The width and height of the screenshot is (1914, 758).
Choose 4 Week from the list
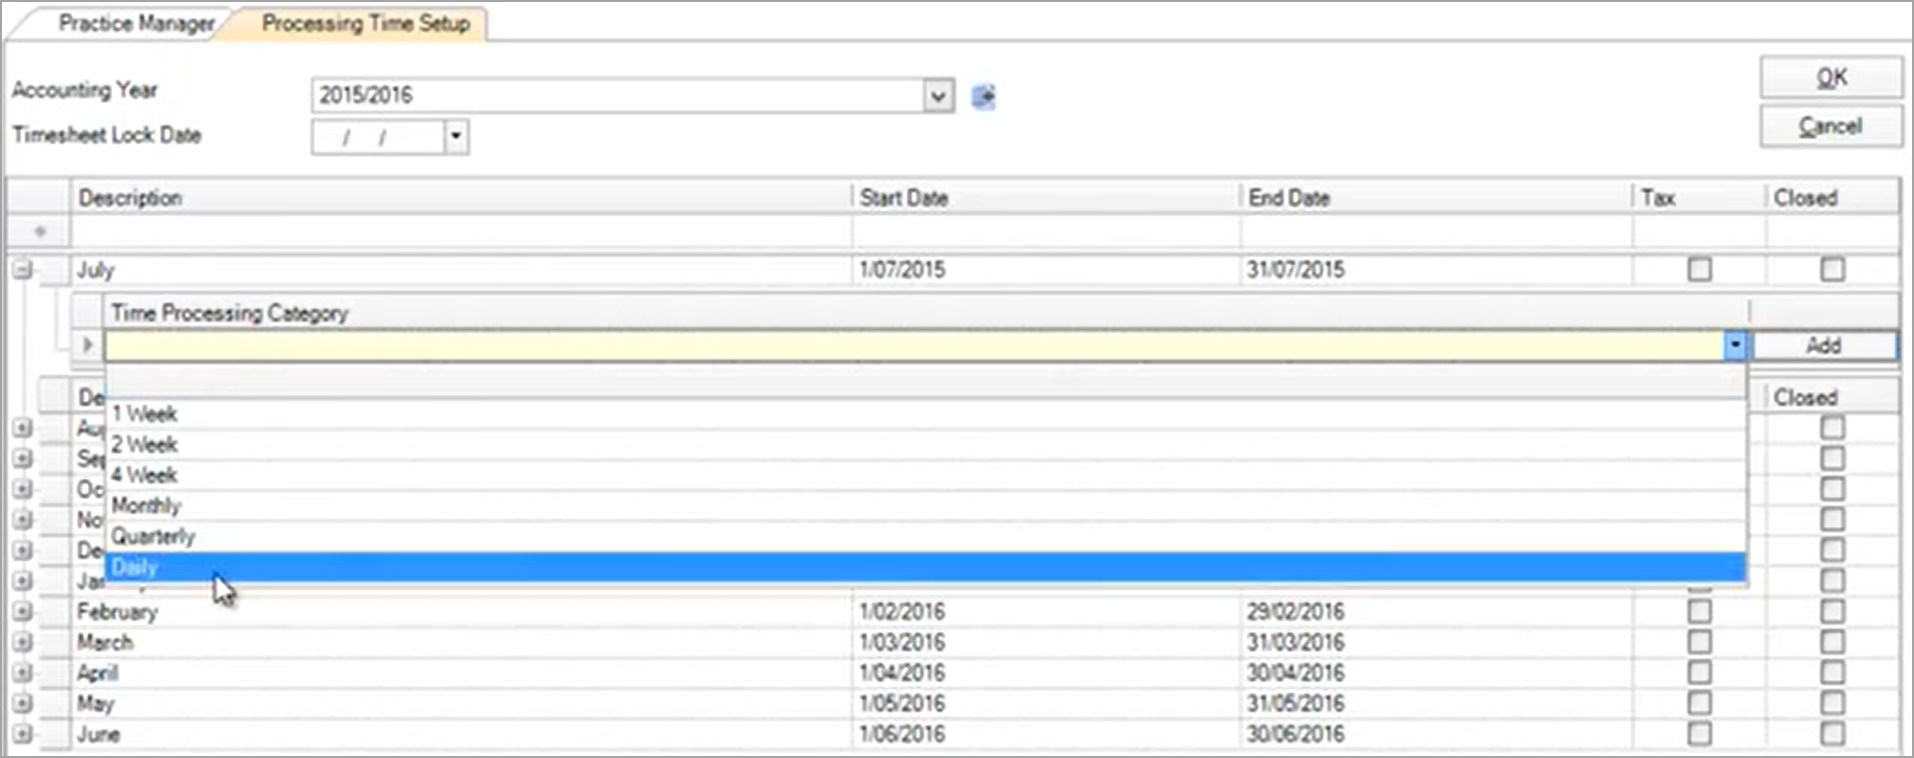tap(925, 475)
